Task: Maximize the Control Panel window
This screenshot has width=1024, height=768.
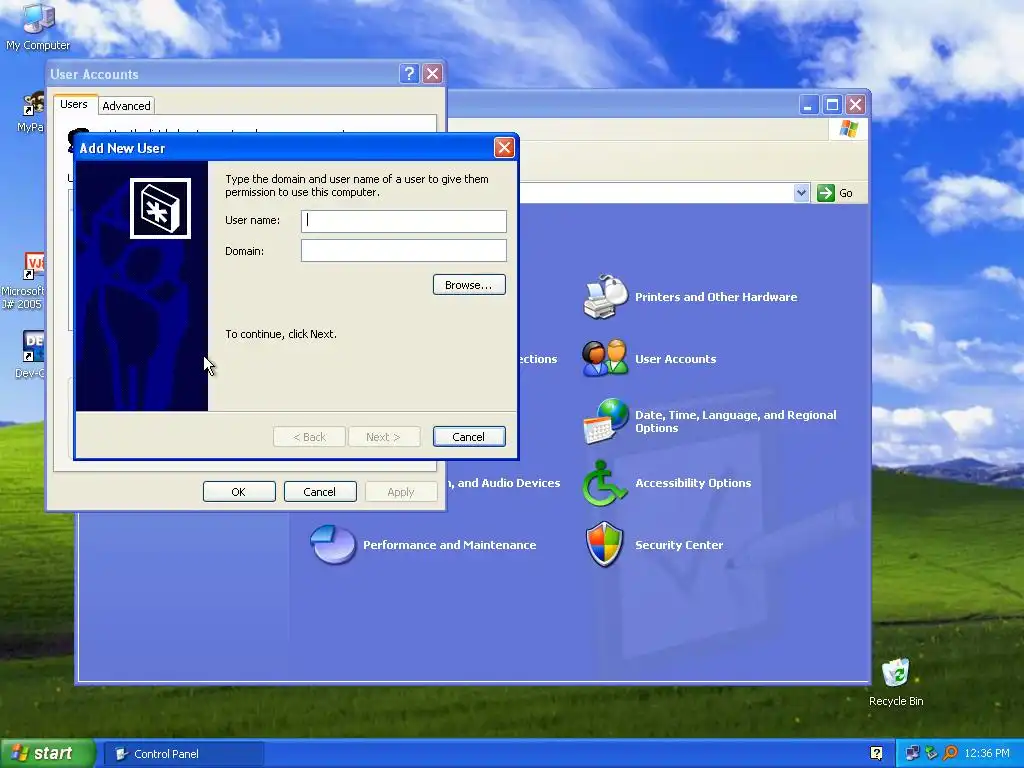Action: (832, 104)
